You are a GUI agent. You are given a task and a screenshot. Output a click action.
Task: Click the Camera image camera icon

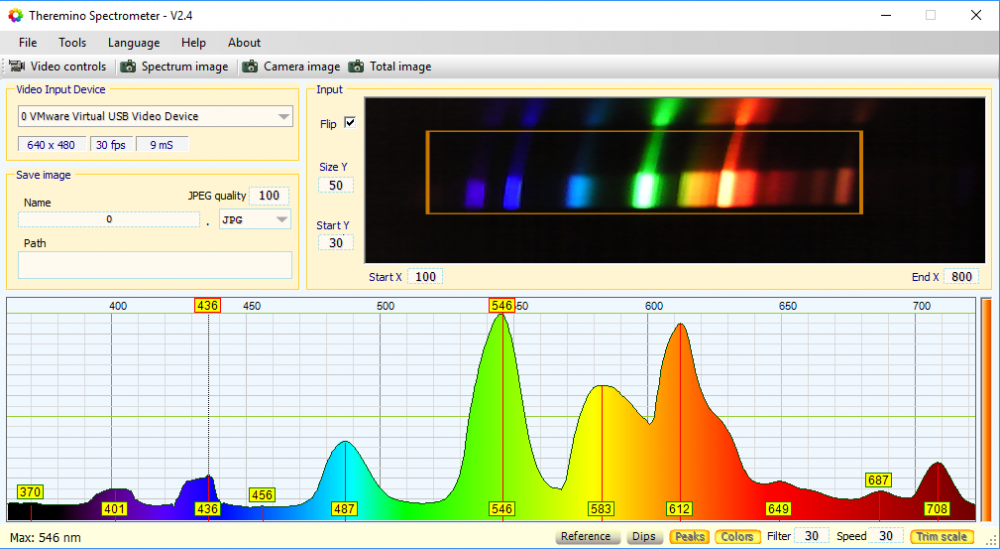click(x=251, y=66)
